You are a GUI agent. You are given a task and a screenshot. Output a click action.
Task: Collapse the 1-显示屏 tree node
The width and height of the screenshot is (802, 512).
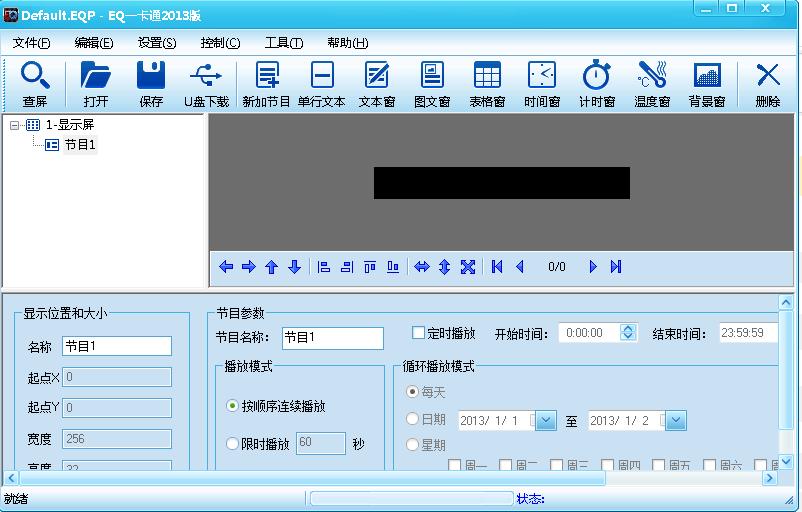click(14, 125)
